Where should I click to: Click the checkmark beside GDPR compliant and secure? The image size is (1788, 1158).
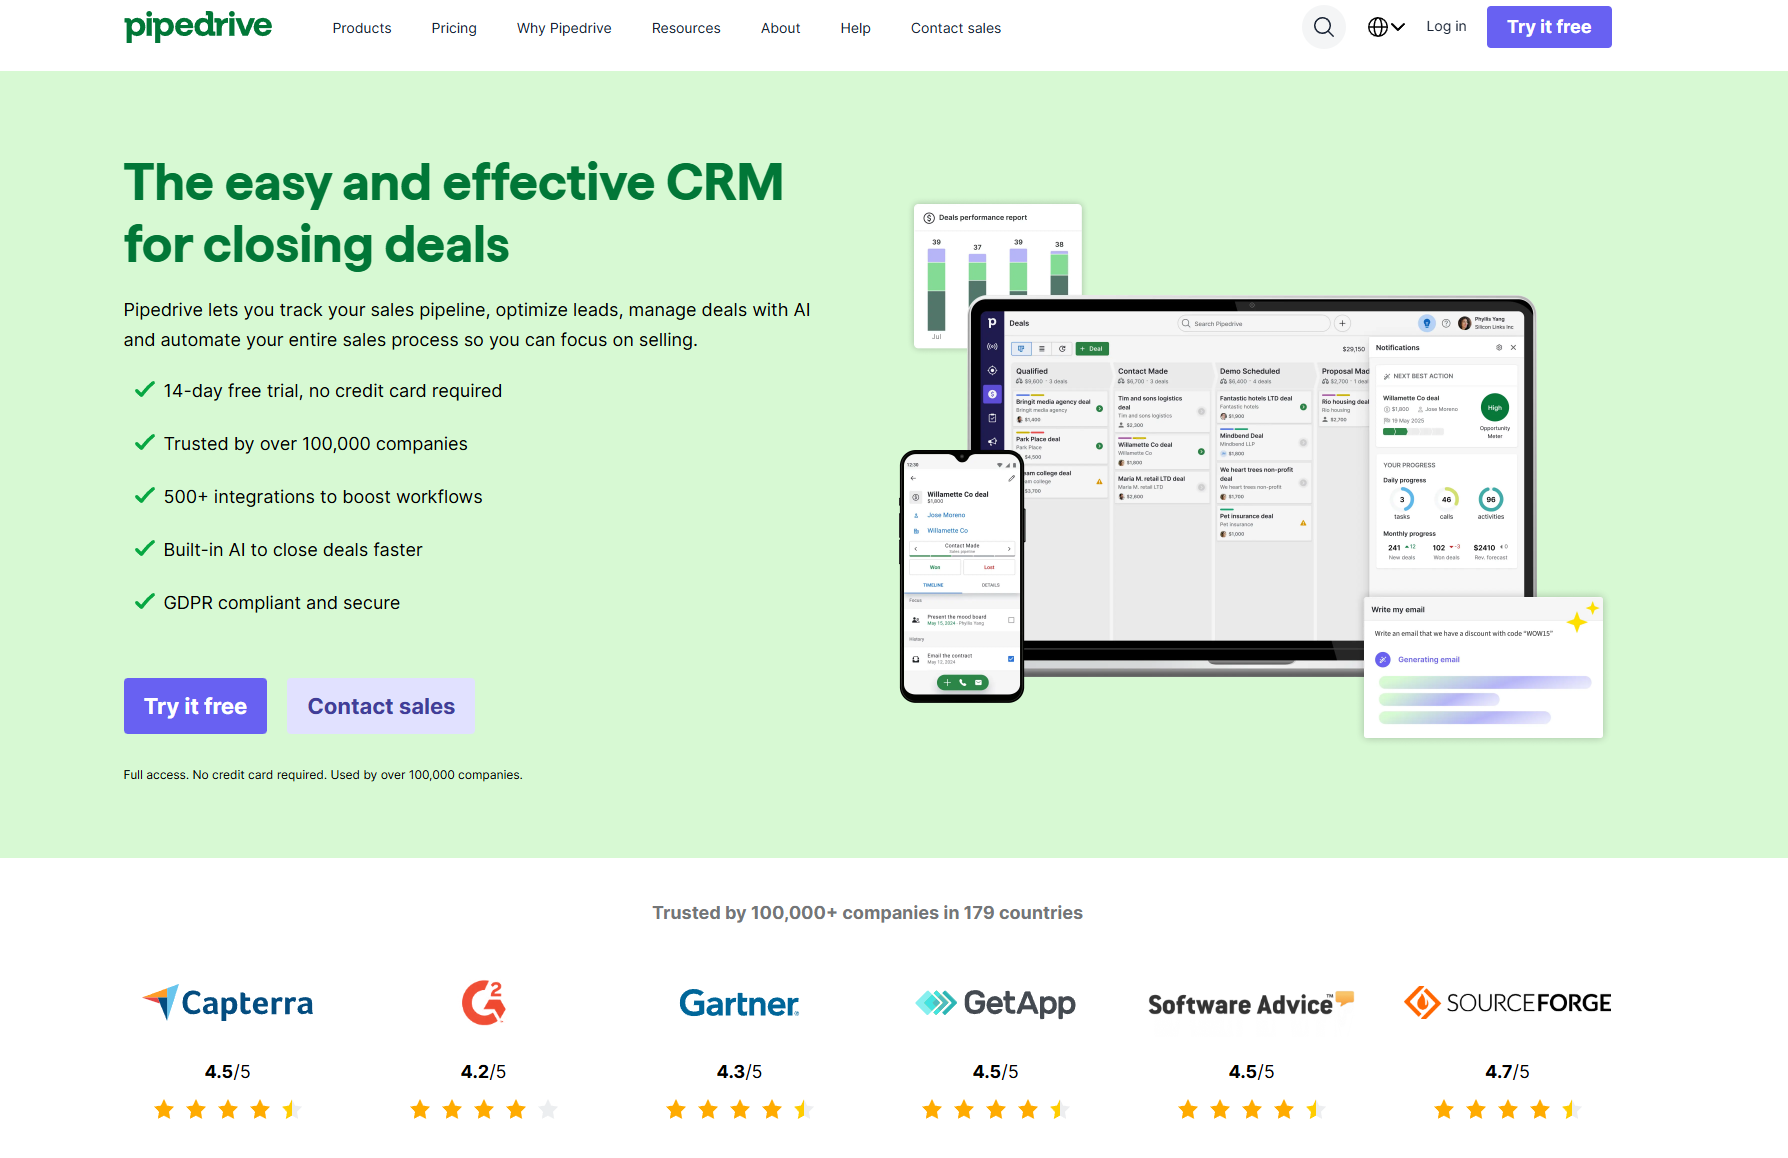tap(145, 602)
